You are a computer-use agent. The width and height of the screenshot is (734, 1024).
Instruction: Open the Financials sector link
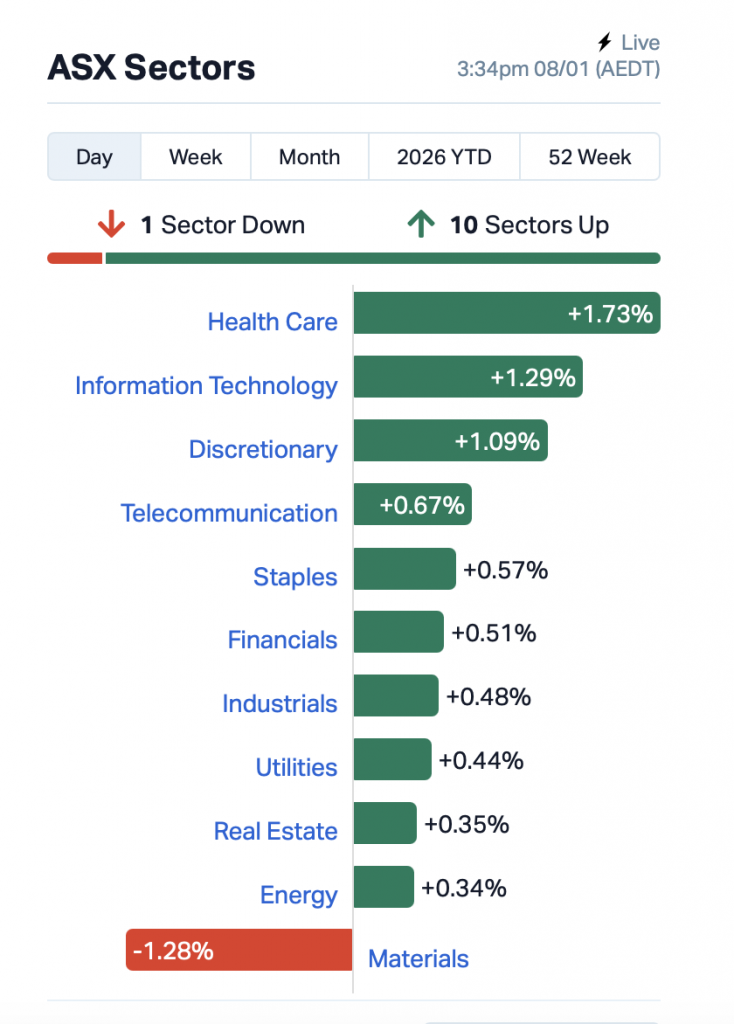[282, 640]
